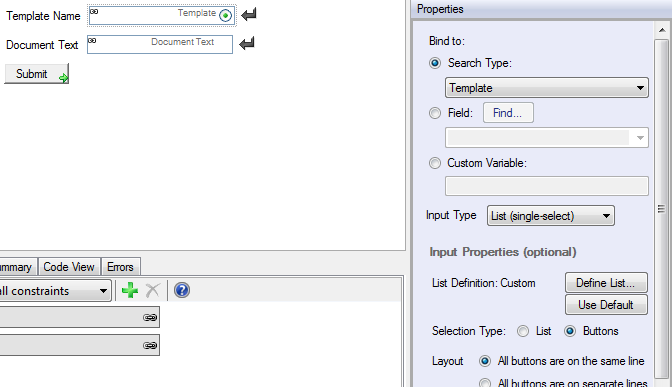Click the Custom Variable text input field
This screenshot has height=387, width=672.
pos(547,186)
